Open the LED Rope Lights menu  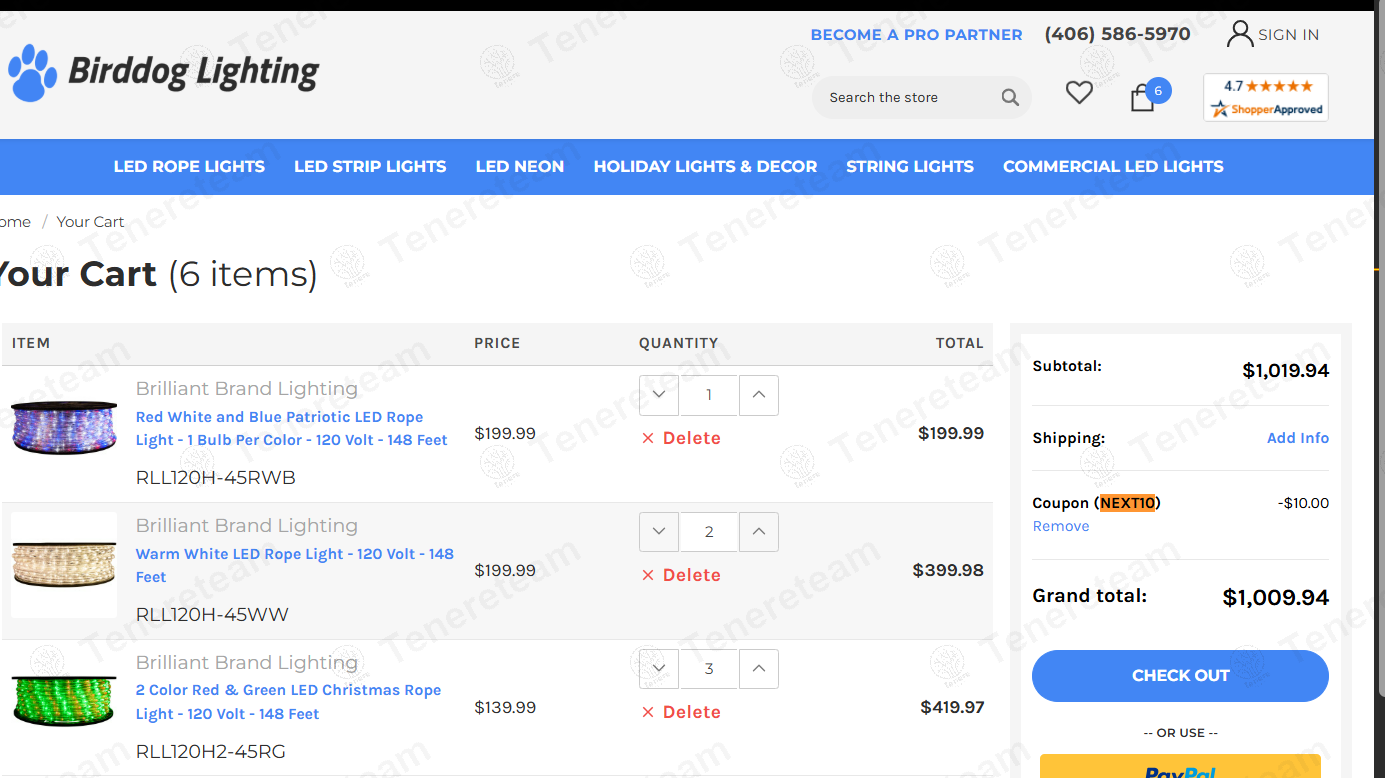(189, 167)
